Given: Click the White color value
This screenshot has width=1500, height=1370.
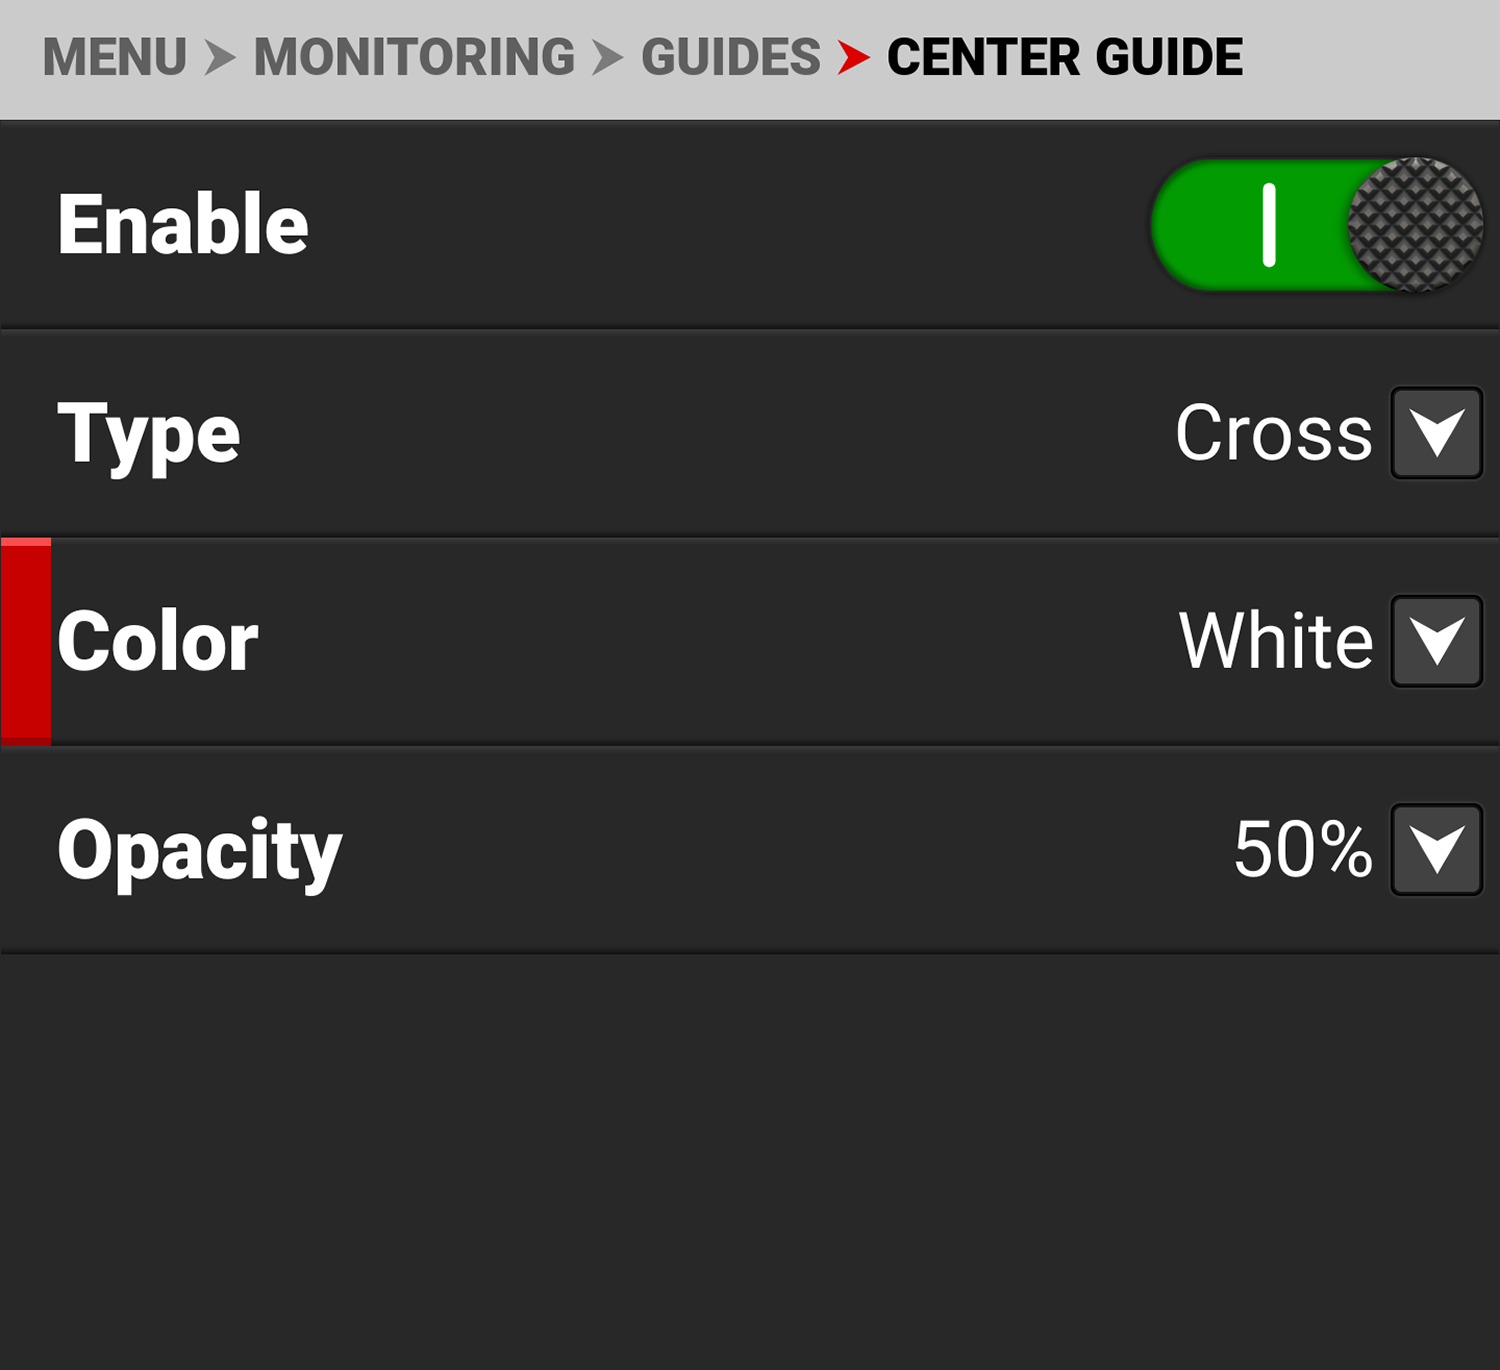Looking at the screenshot, I should (1275, 641).
